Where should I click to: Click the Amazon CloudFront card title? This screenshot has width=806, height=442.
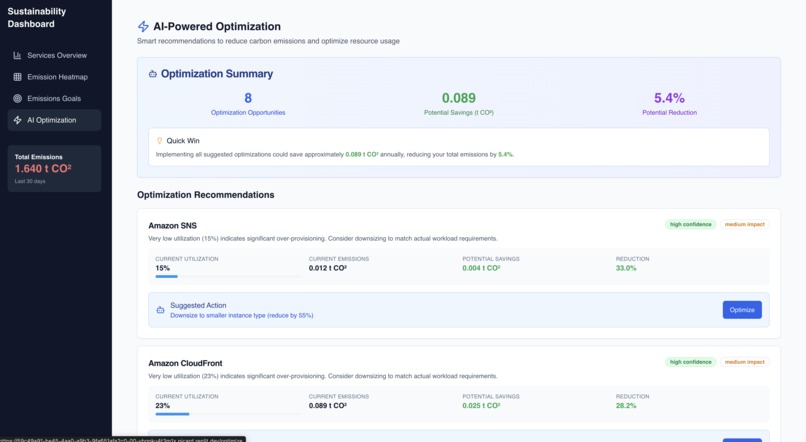point(186,363)
